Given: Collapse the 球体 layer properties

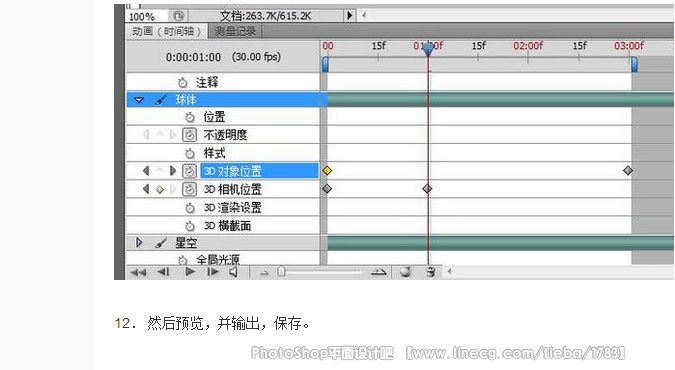Looking at the screenshot, I should (139, 100).
